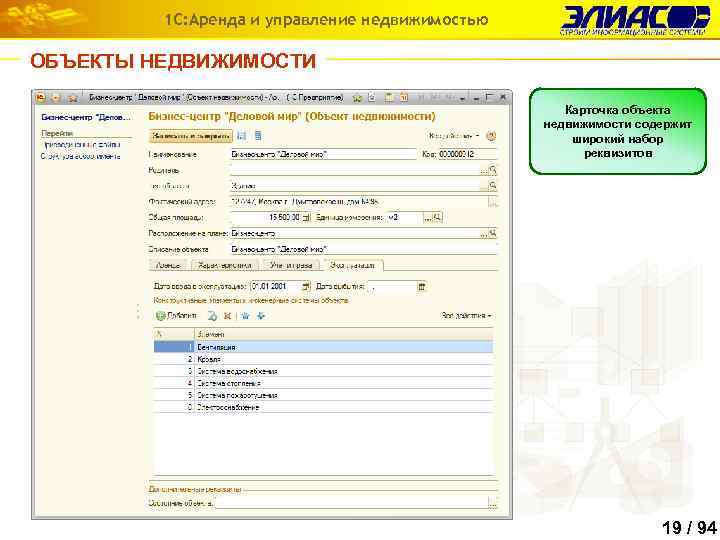Select the Кровля row

[323, 360]
